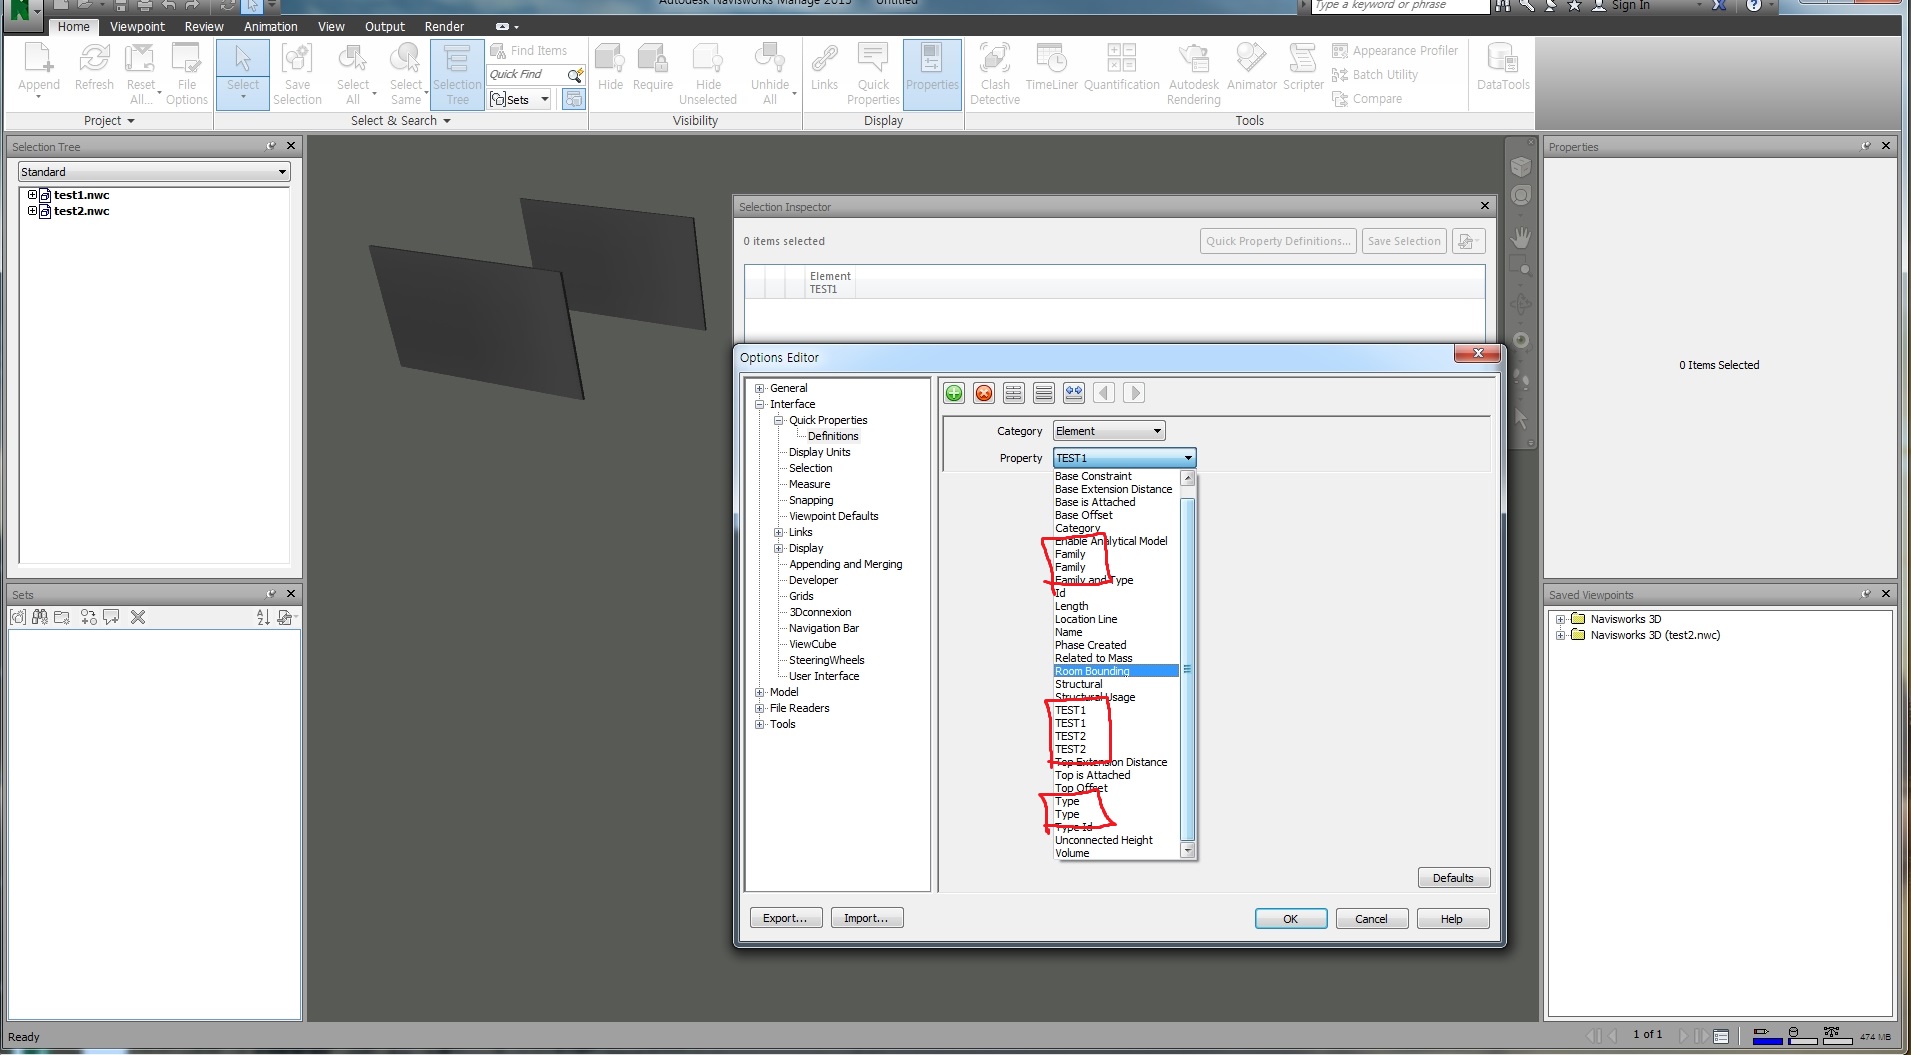Expand the General node in Options Editor
The width and height of the screenshot is (1911, 1055).
(760, 388)
